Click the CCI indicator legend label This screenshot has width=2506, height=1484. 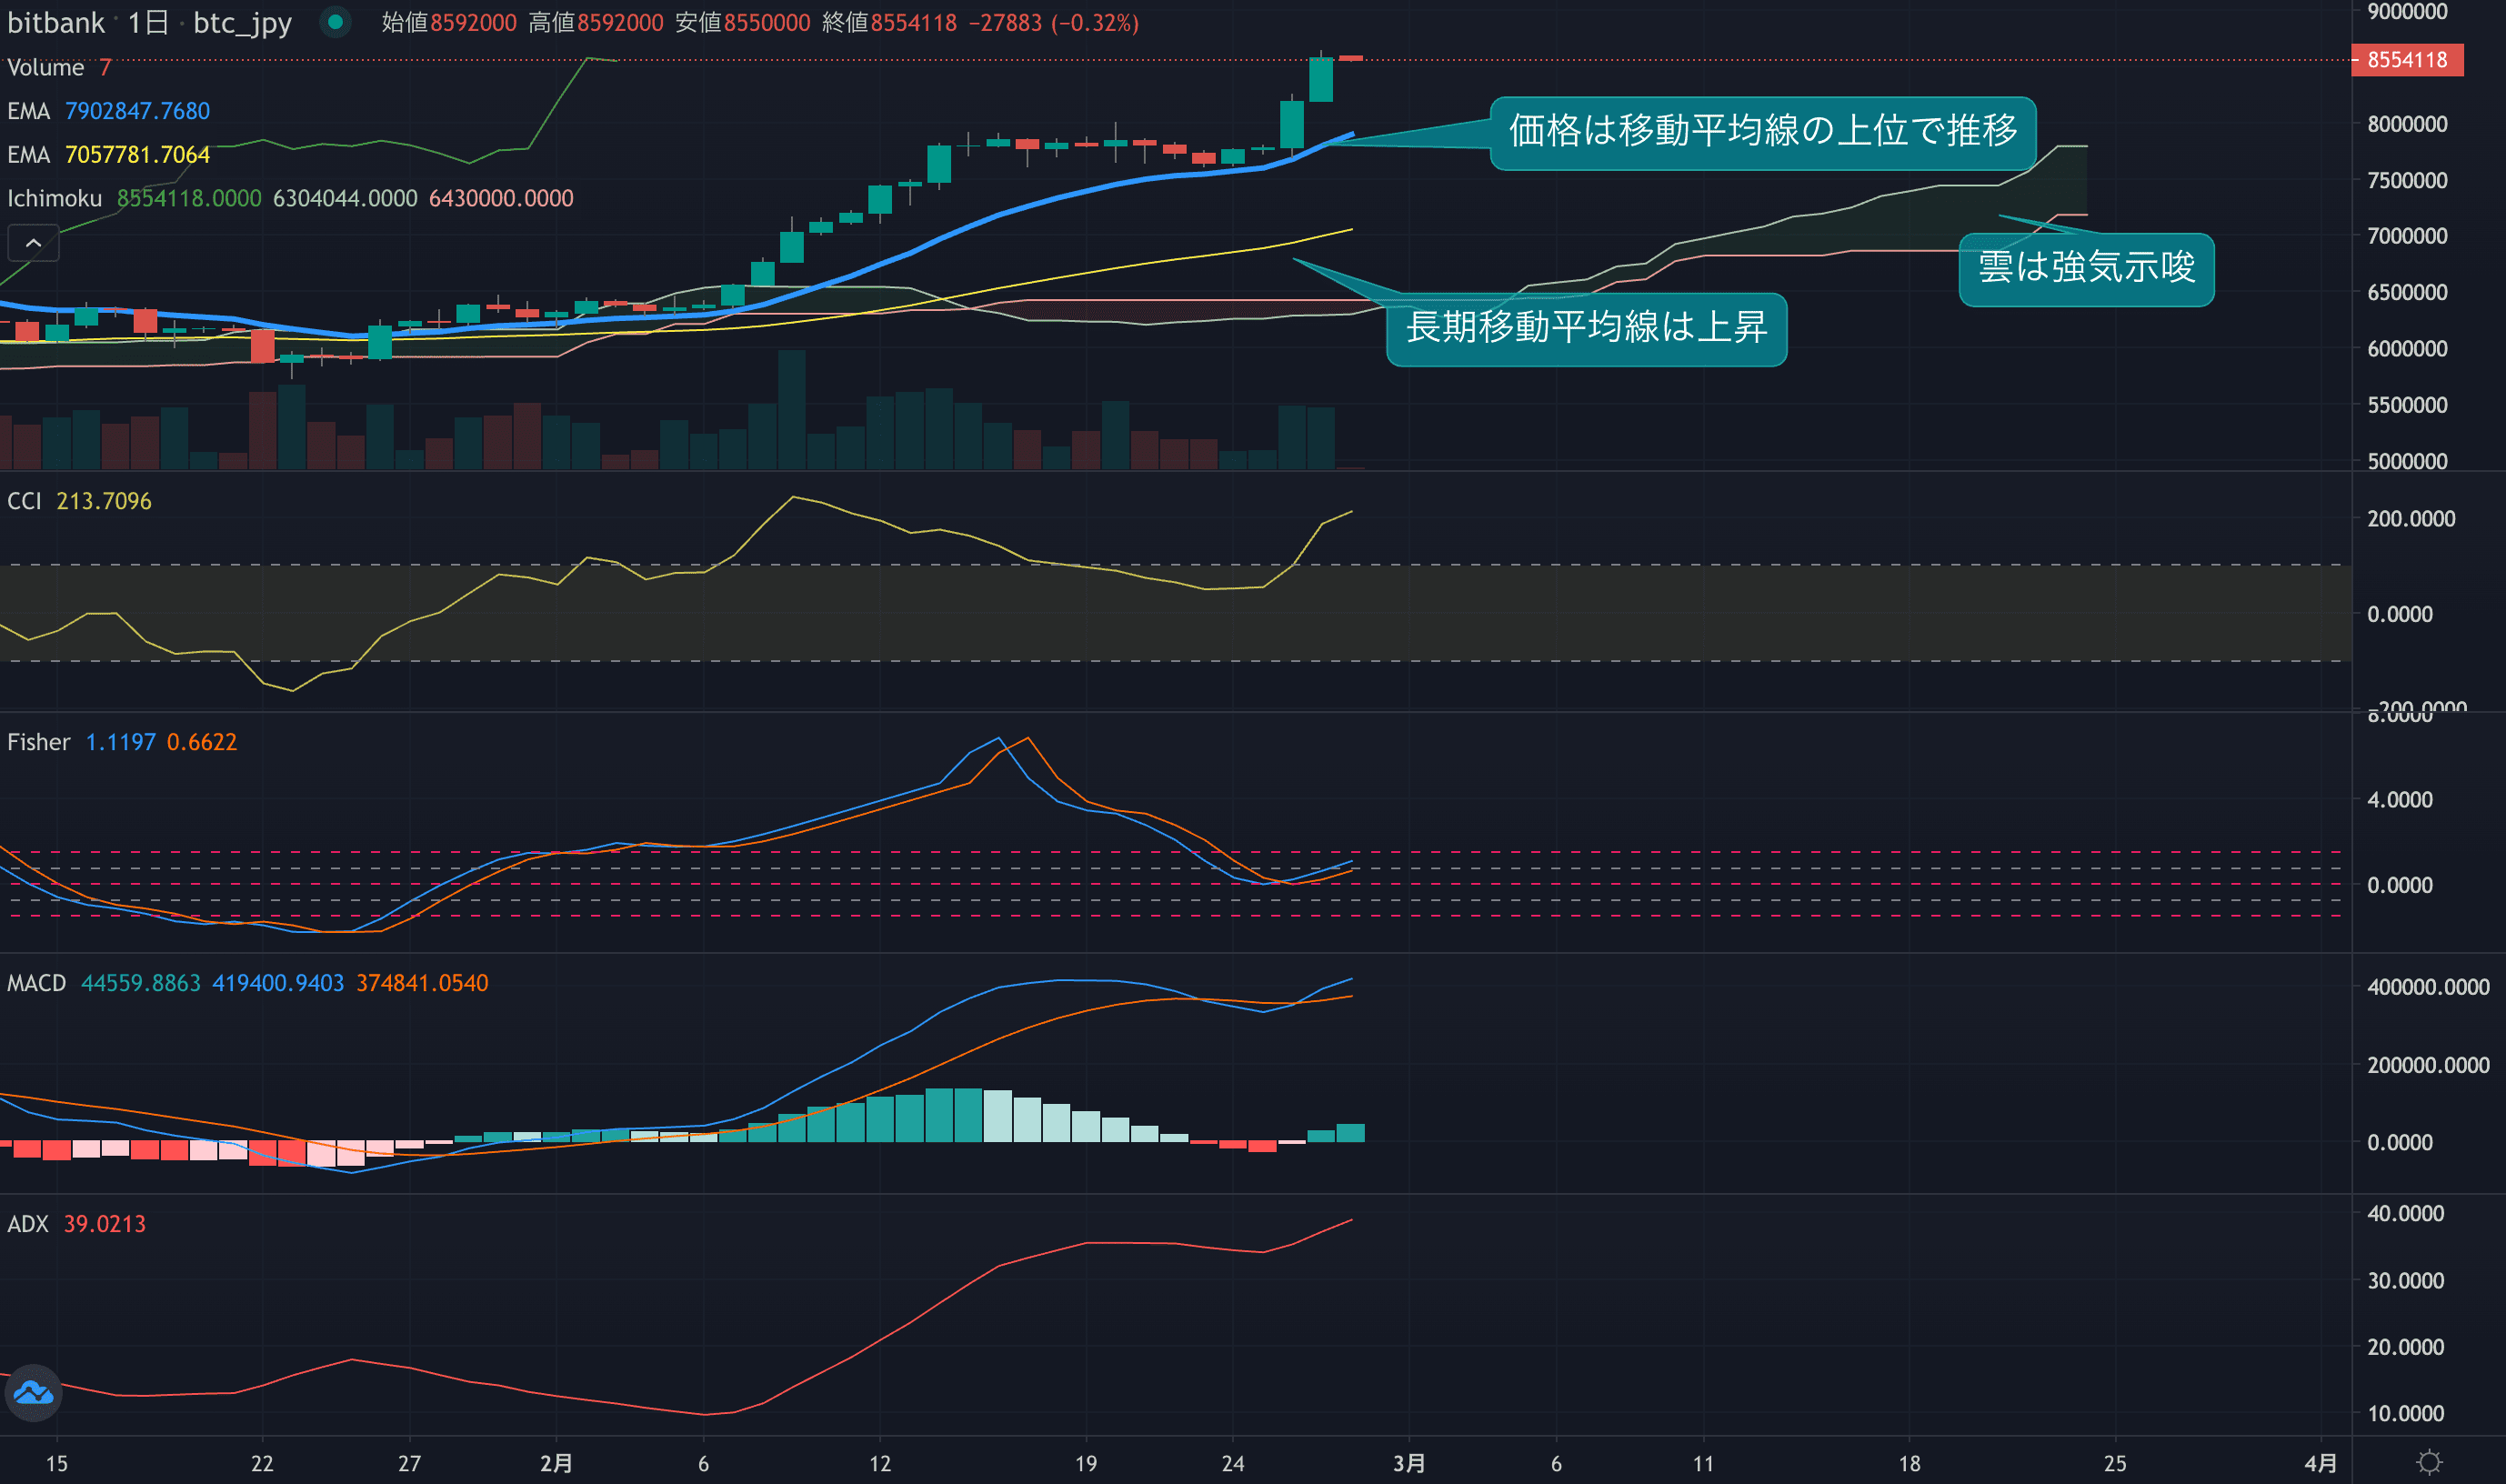coord(24,501)
